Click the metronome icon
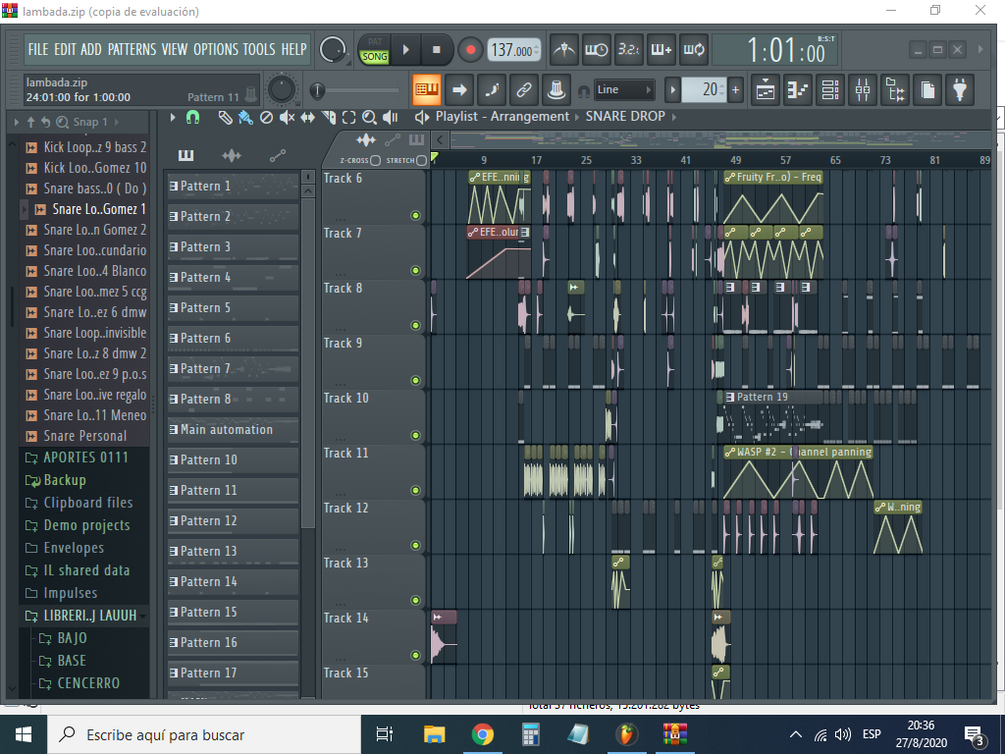Image resolution: width=1005 pixels, height=754 pixels. click(x=564, y=50)
